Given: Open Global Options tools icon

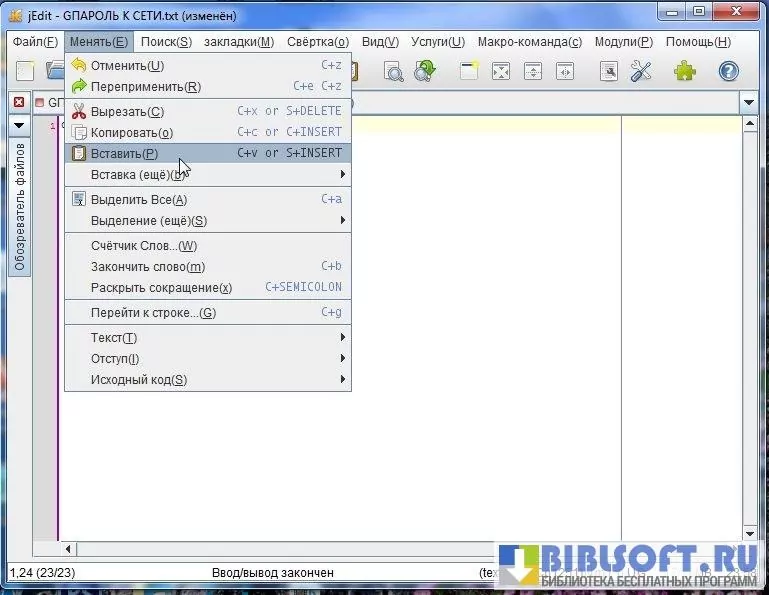Looking at the screenshot, I should [x=641, y=71].
